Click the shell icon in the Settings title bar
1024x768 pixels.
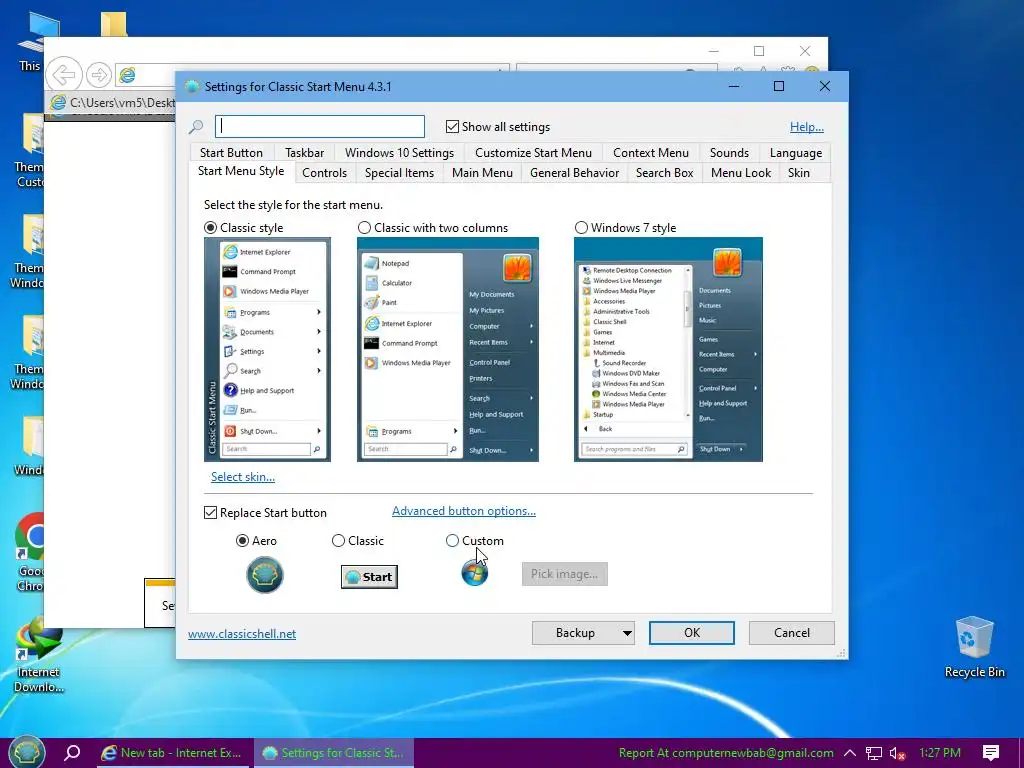191,87
